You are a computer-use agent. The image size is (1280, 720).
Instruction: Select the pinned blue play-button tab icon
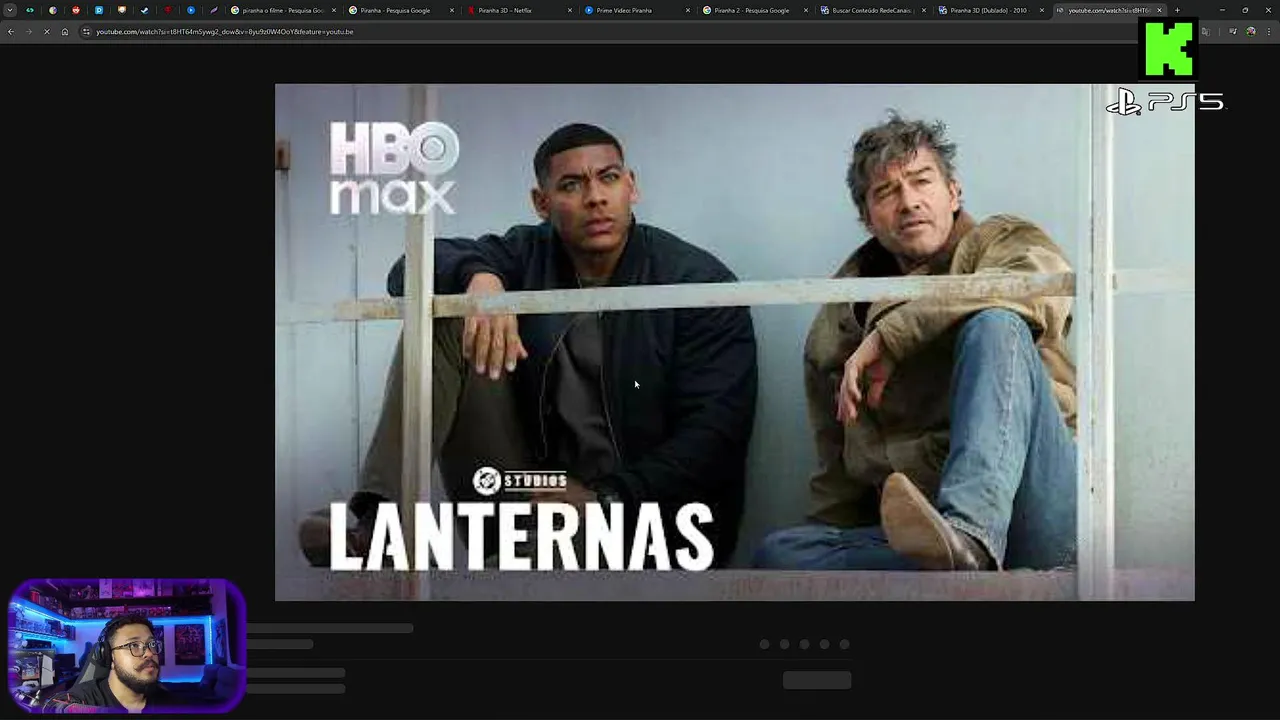[x=191, y=10]
